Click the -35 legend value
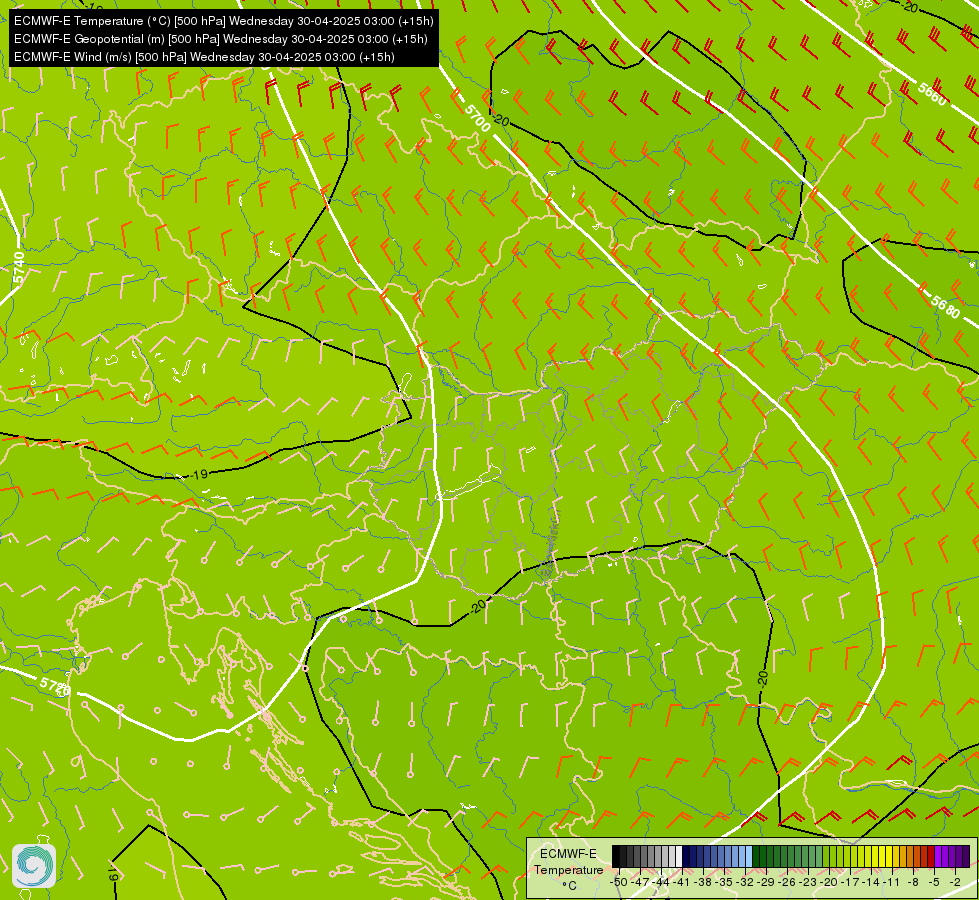Image resolution: width=979 pixels, height=900 pixels. (724, 882)
